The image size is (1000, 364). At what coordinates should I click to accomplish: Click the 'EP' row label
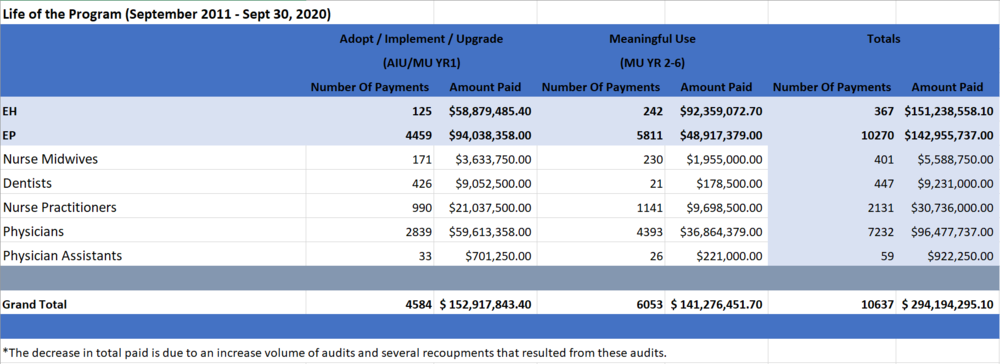click(x=10, y=135)
